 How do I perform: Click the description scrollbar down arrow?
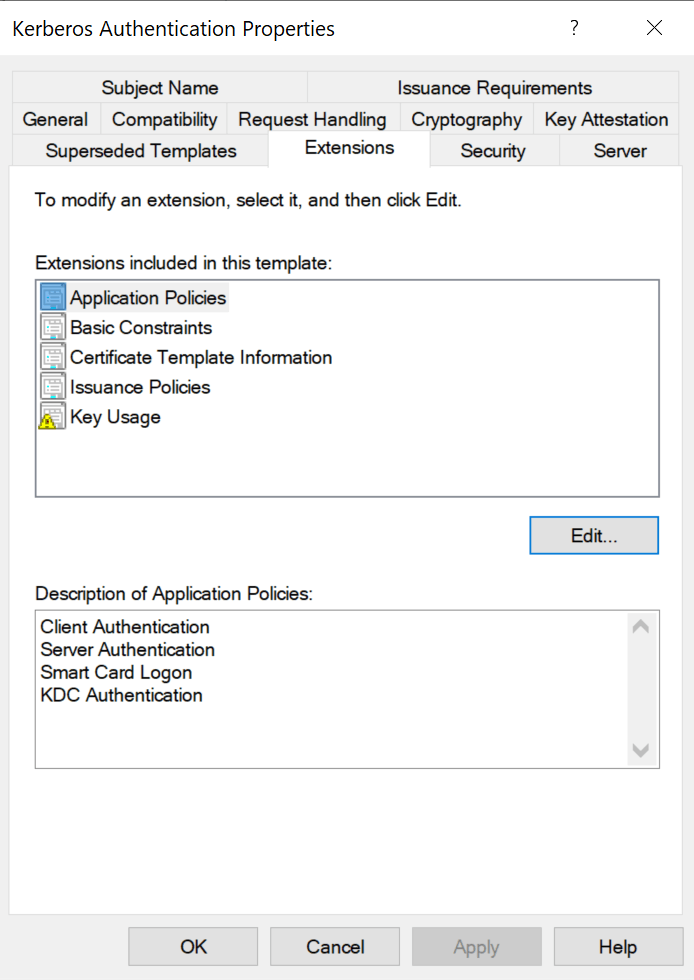[641, 751]
